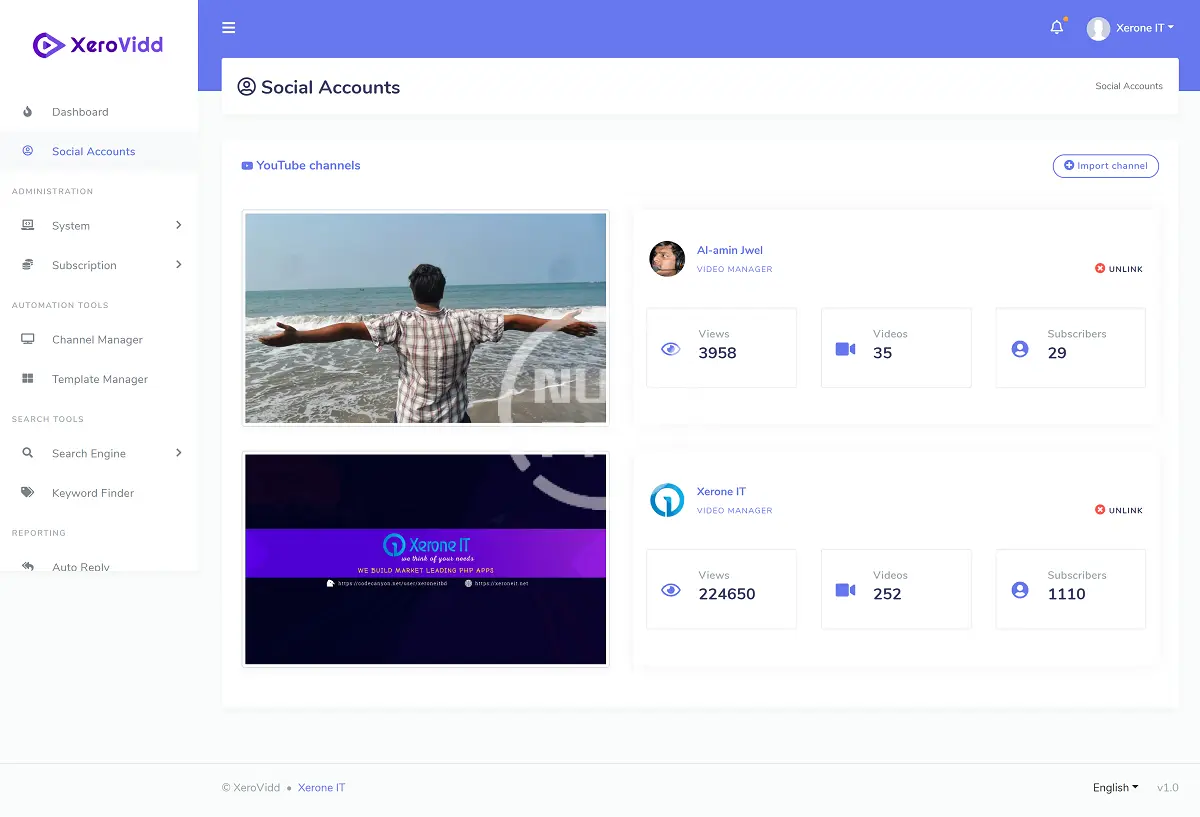Screen dimensions: 1200x817
Task: Click the Xerone IT channel logo
Action: tap(667, 500)
